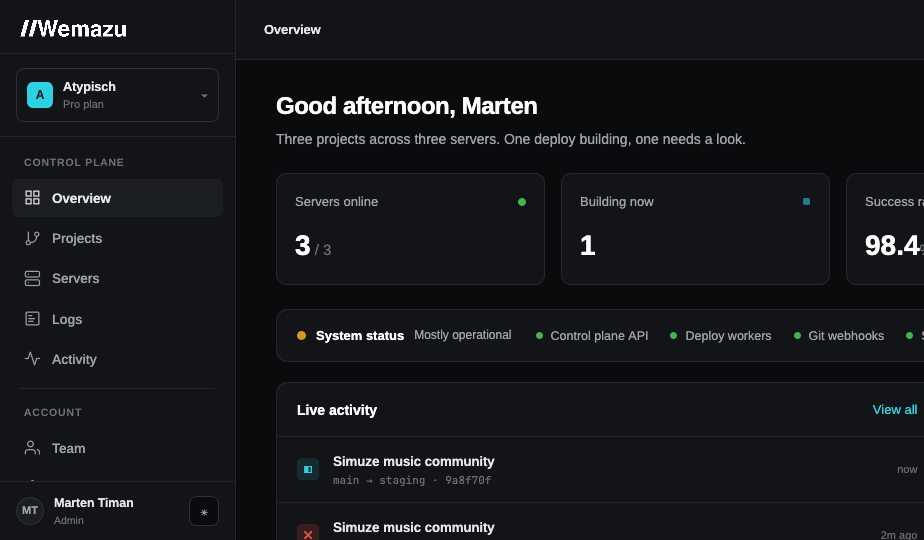Click the Wemazu logo

(x=74, y=28)
